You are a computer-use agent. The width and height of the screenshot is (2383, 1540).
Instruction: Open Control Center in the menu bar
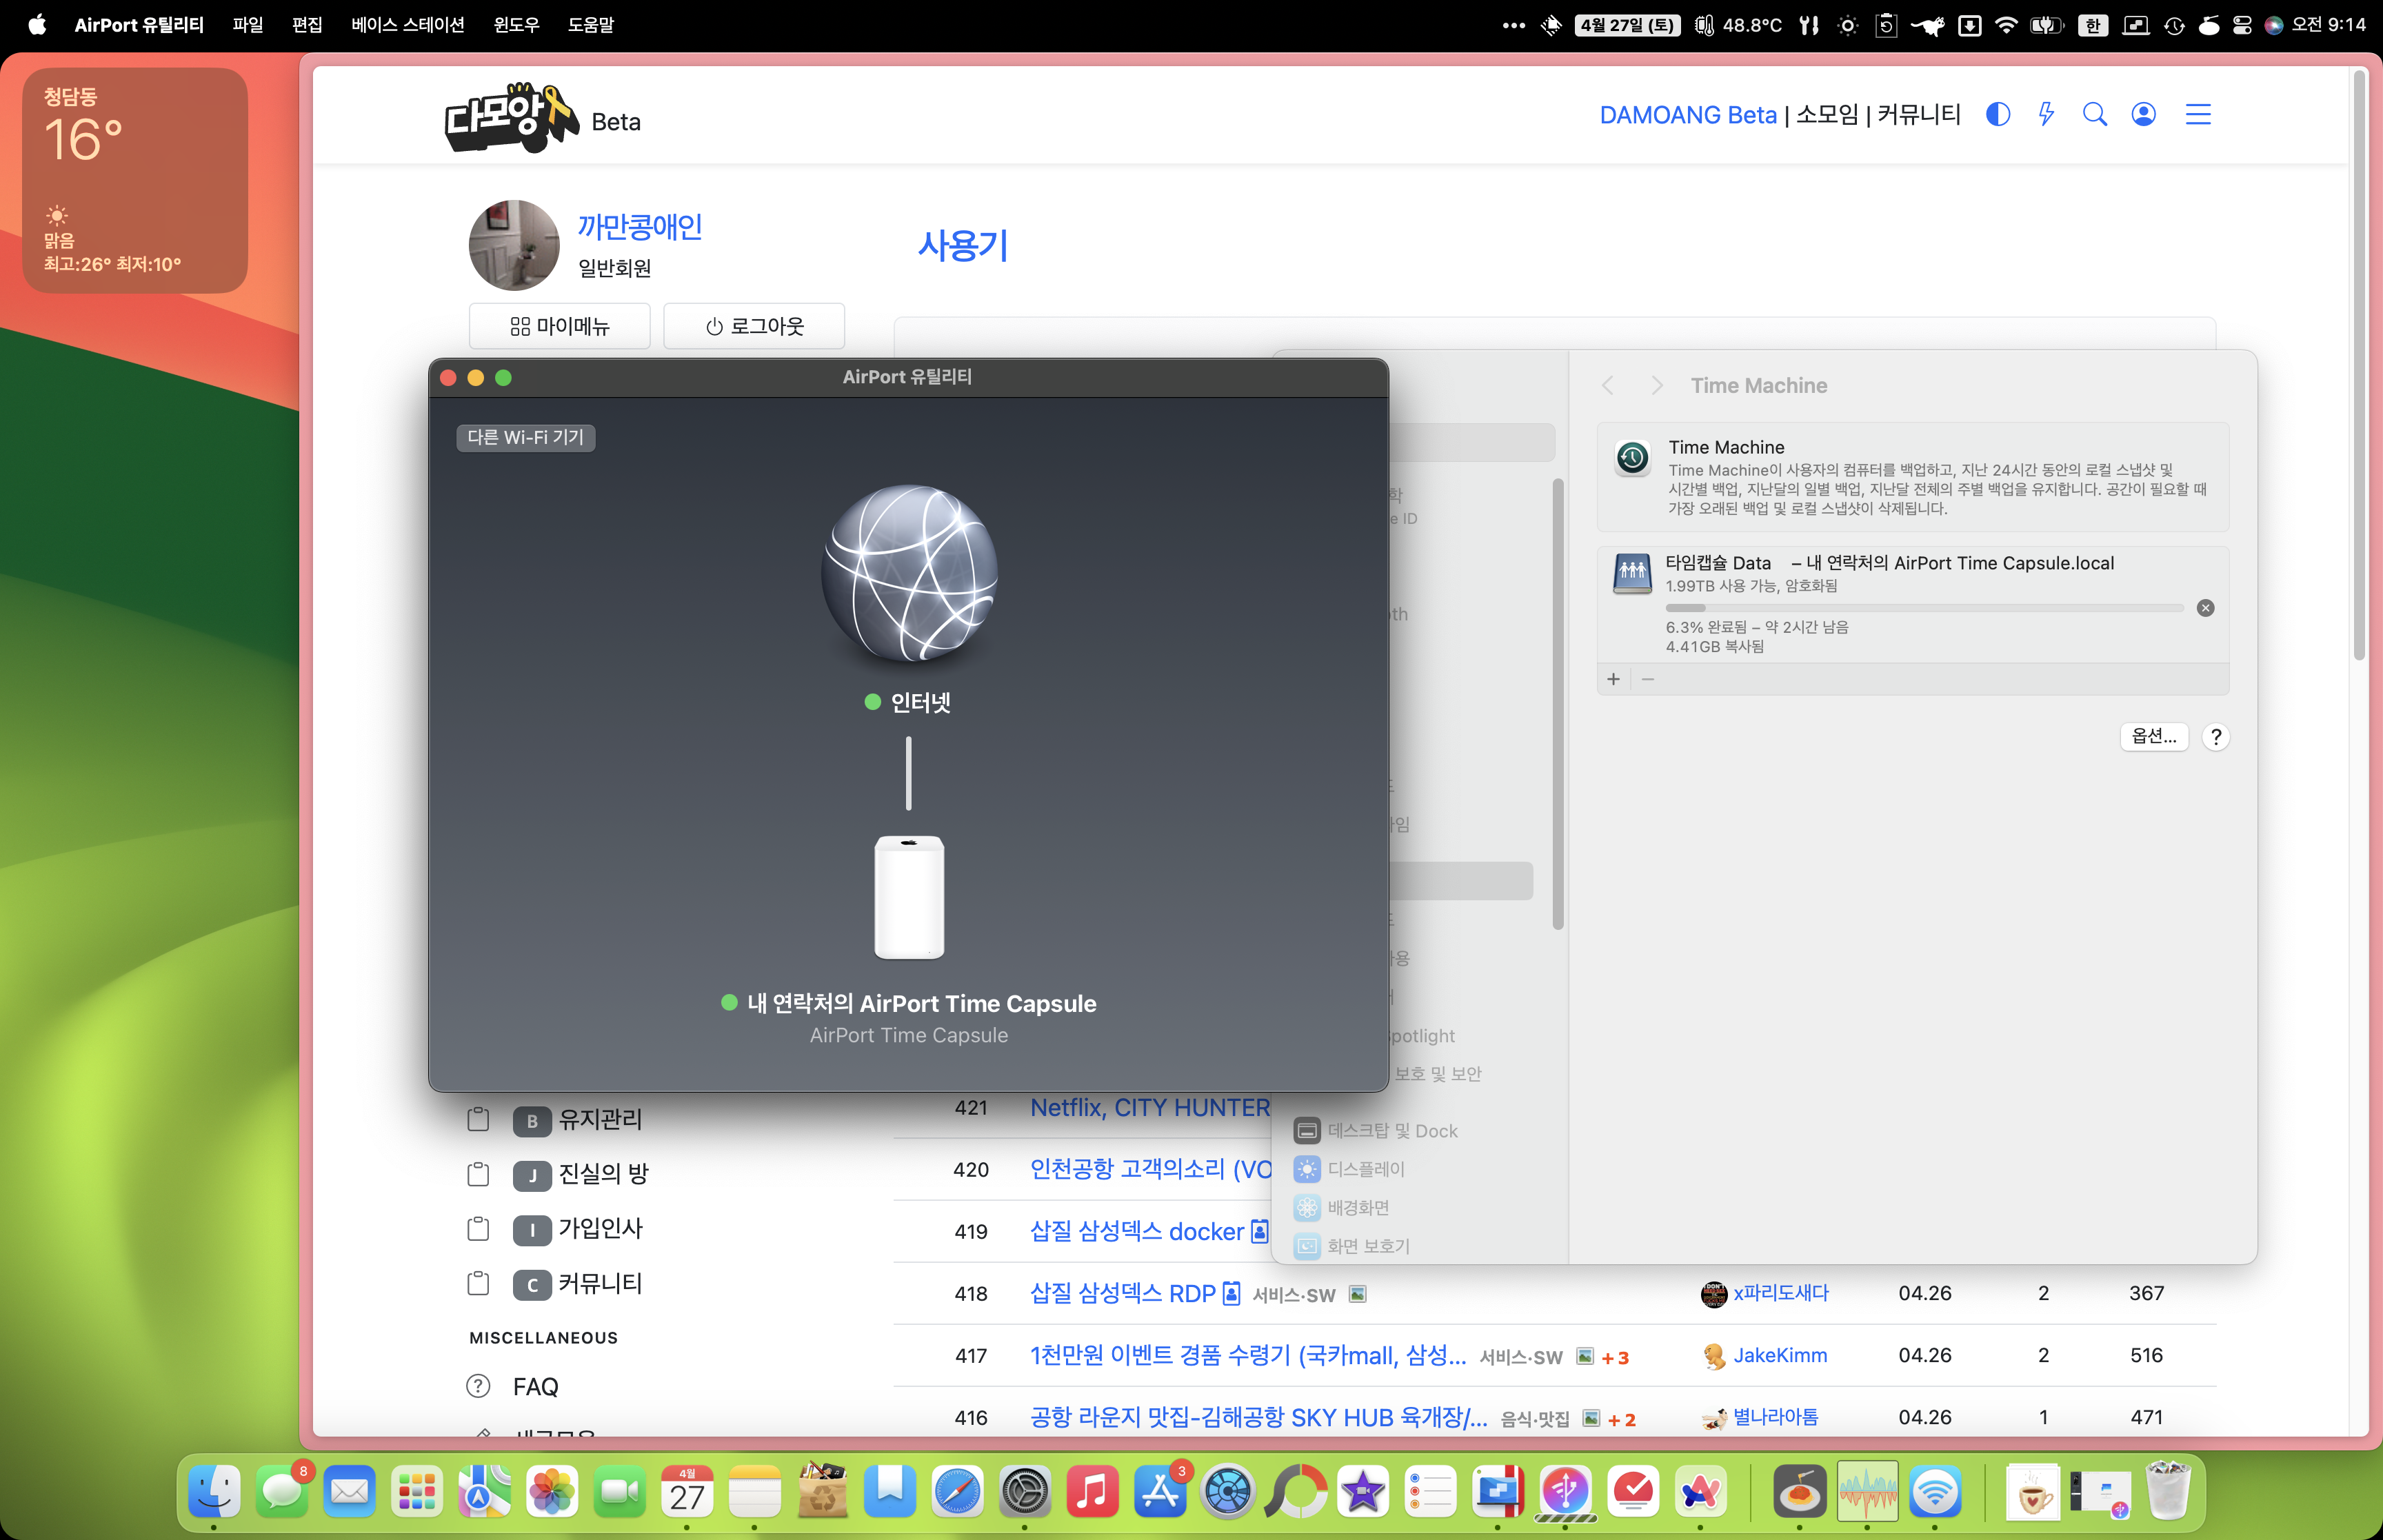pos(2242,25)
